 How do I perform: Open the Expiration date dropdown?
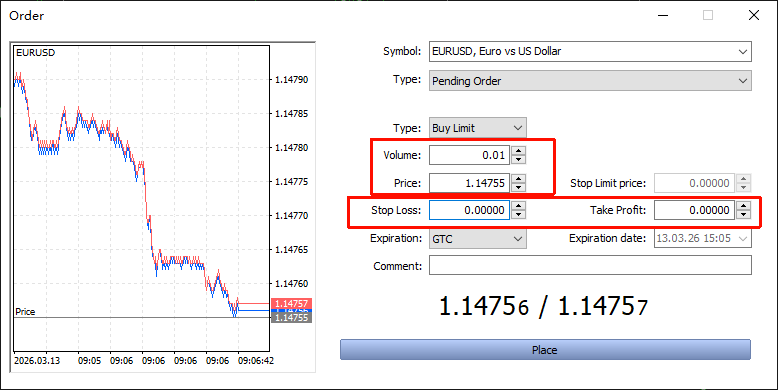tap(703, 239)
